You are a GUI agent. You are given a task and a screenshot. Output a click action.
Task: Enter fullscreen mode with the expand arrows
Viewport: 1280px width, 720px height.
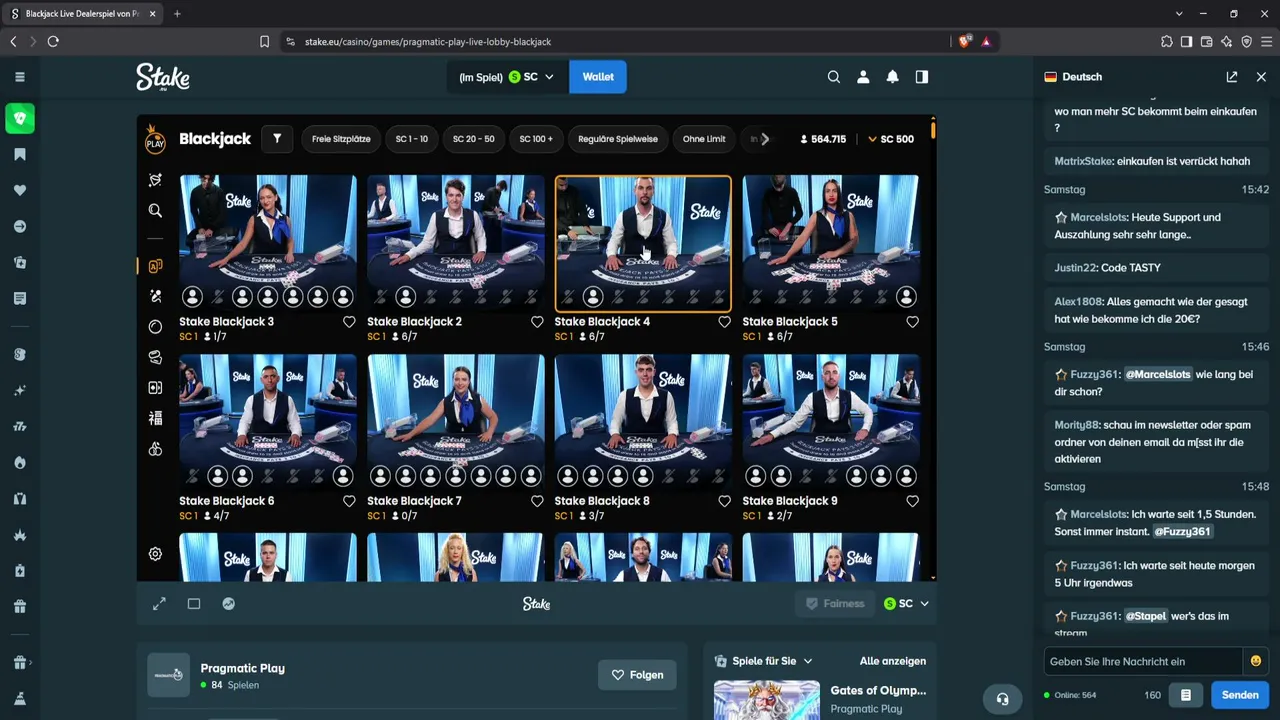click(x=159, y=604)
